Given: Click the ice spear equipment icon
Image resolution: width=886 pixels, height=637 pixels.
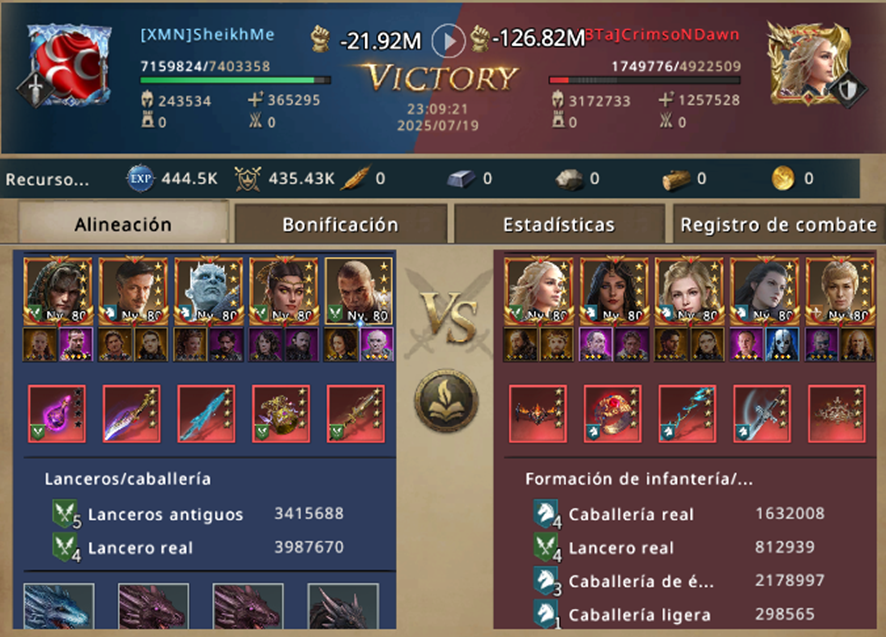Looking at the screenshot, I should click(x=206, y=414).
